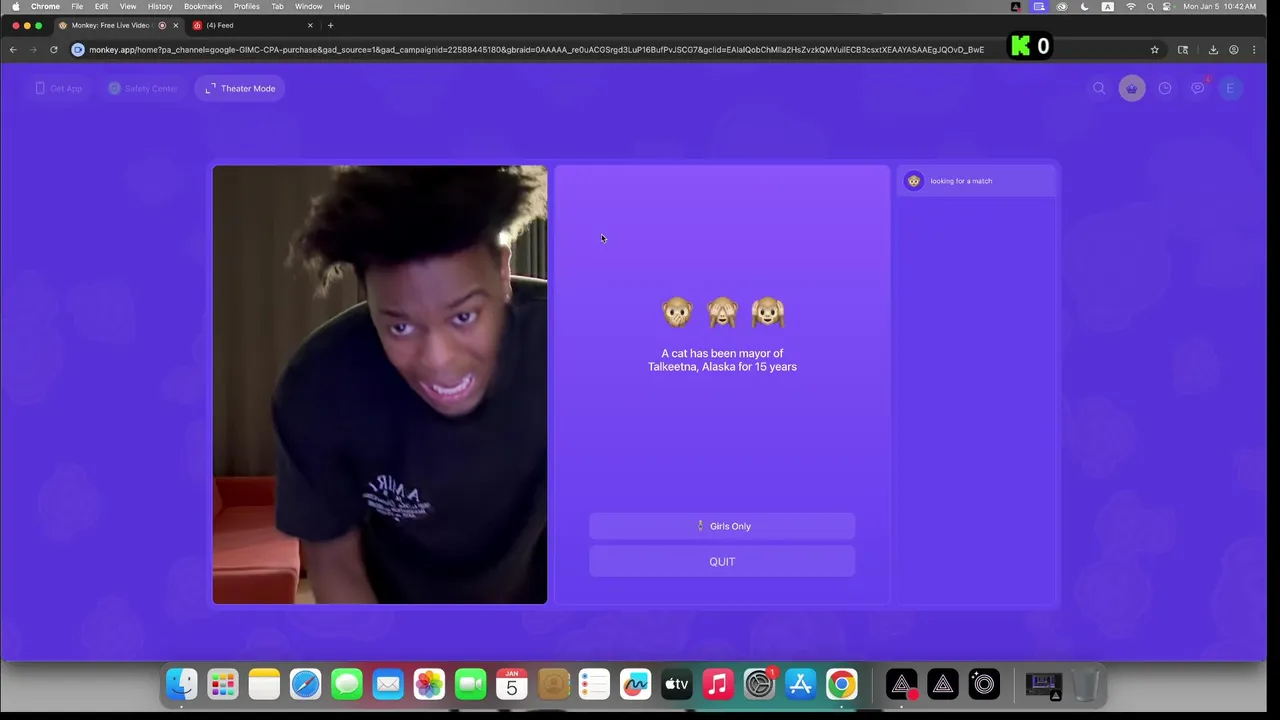Click the address bar URL
Viewport: 1280px width, 720px height.
pyautogui.click(x=536, y=49)
